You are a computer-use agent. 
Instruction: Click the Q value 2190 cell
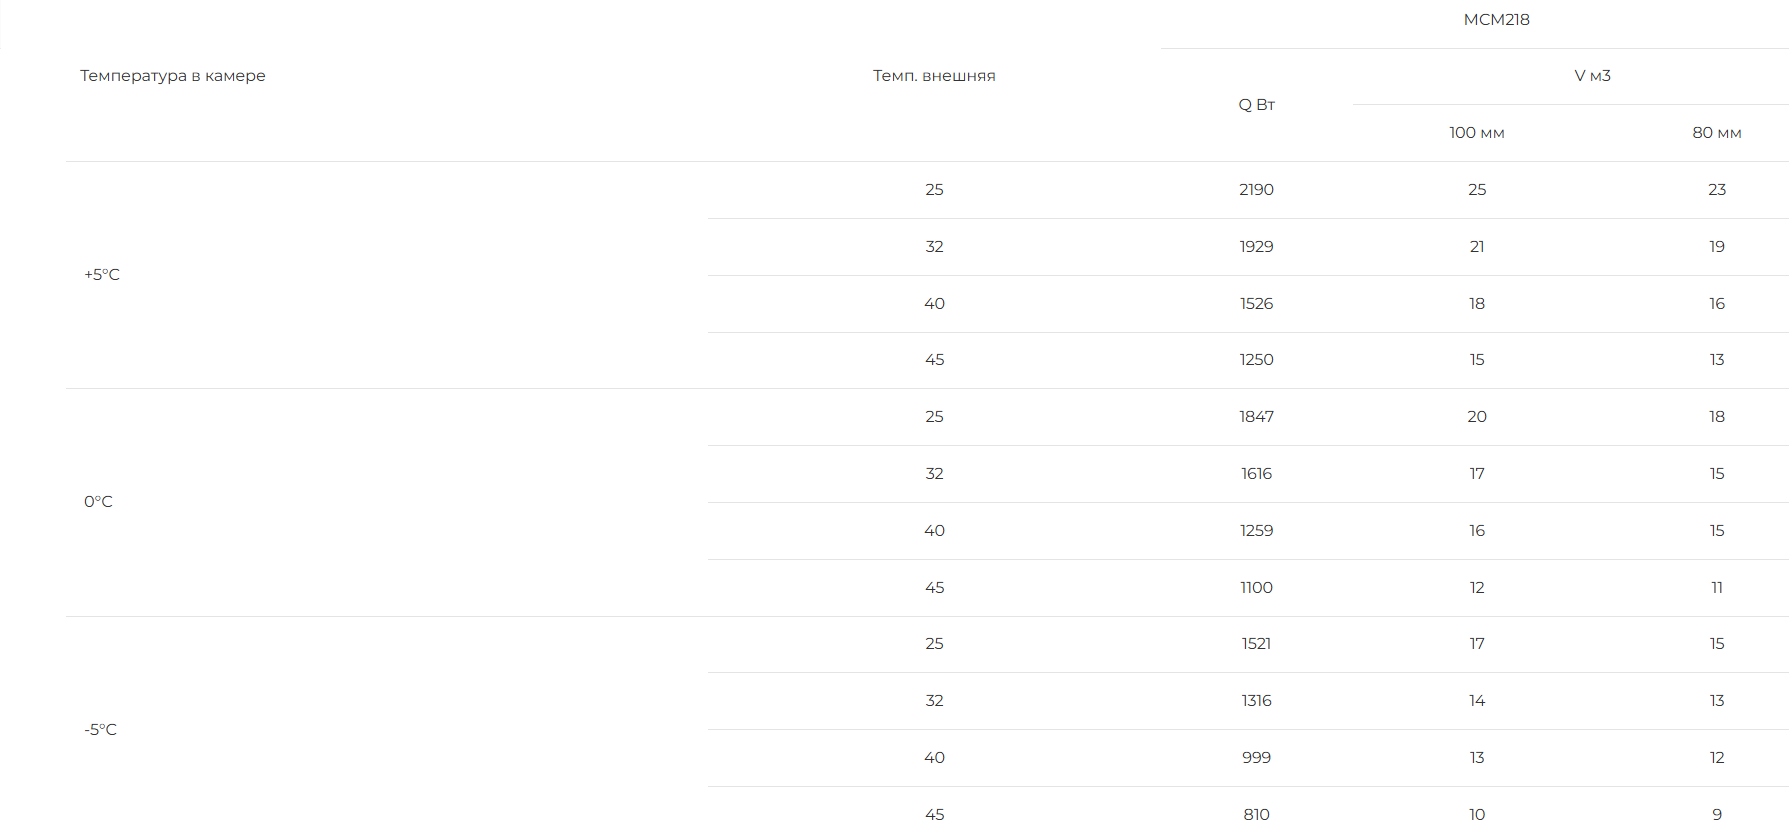(x=1256, y=190)
